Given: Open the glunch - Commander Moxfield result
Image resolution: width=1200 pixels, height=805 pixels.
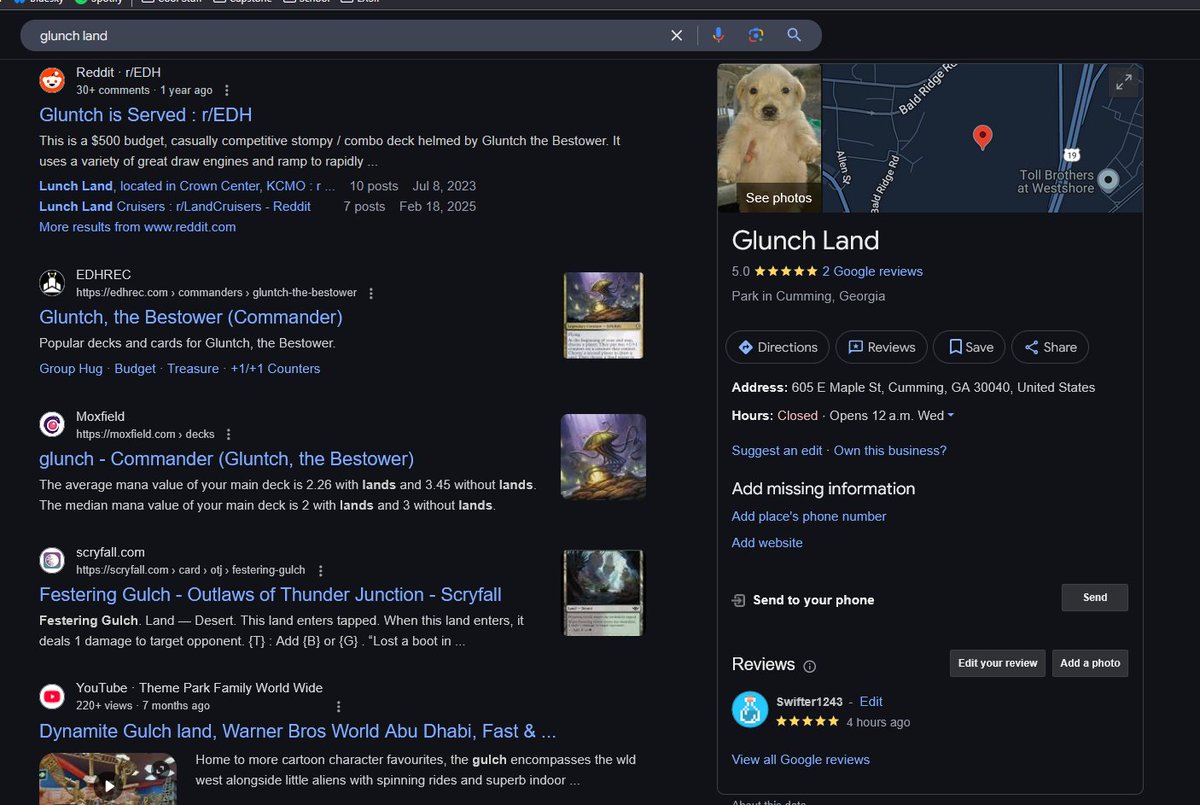Looking at the screenshot, I should (x=227, y=459).
